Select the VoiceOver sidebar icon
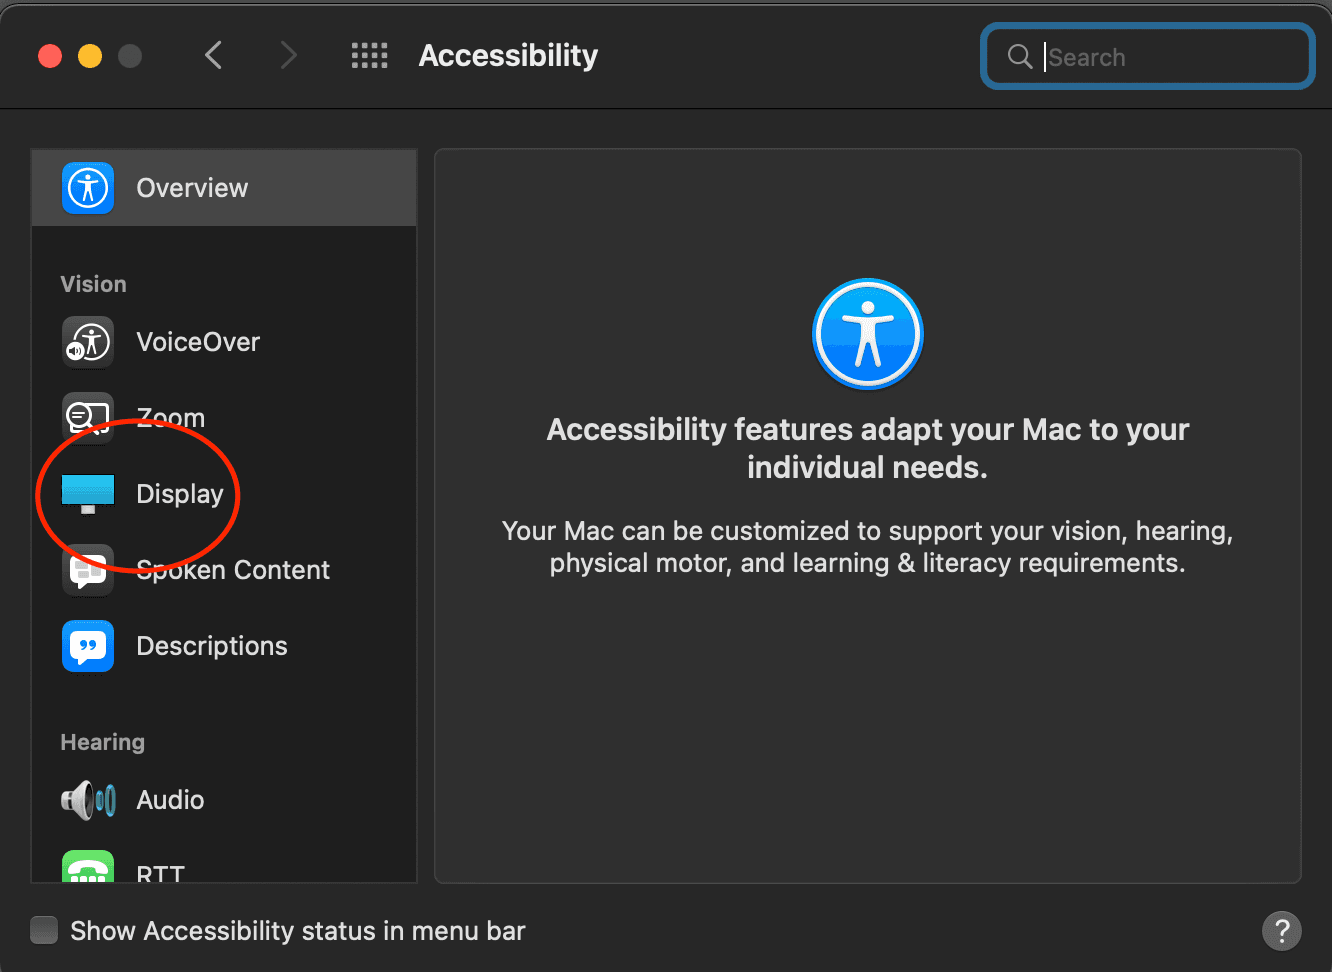 point(88,342)
